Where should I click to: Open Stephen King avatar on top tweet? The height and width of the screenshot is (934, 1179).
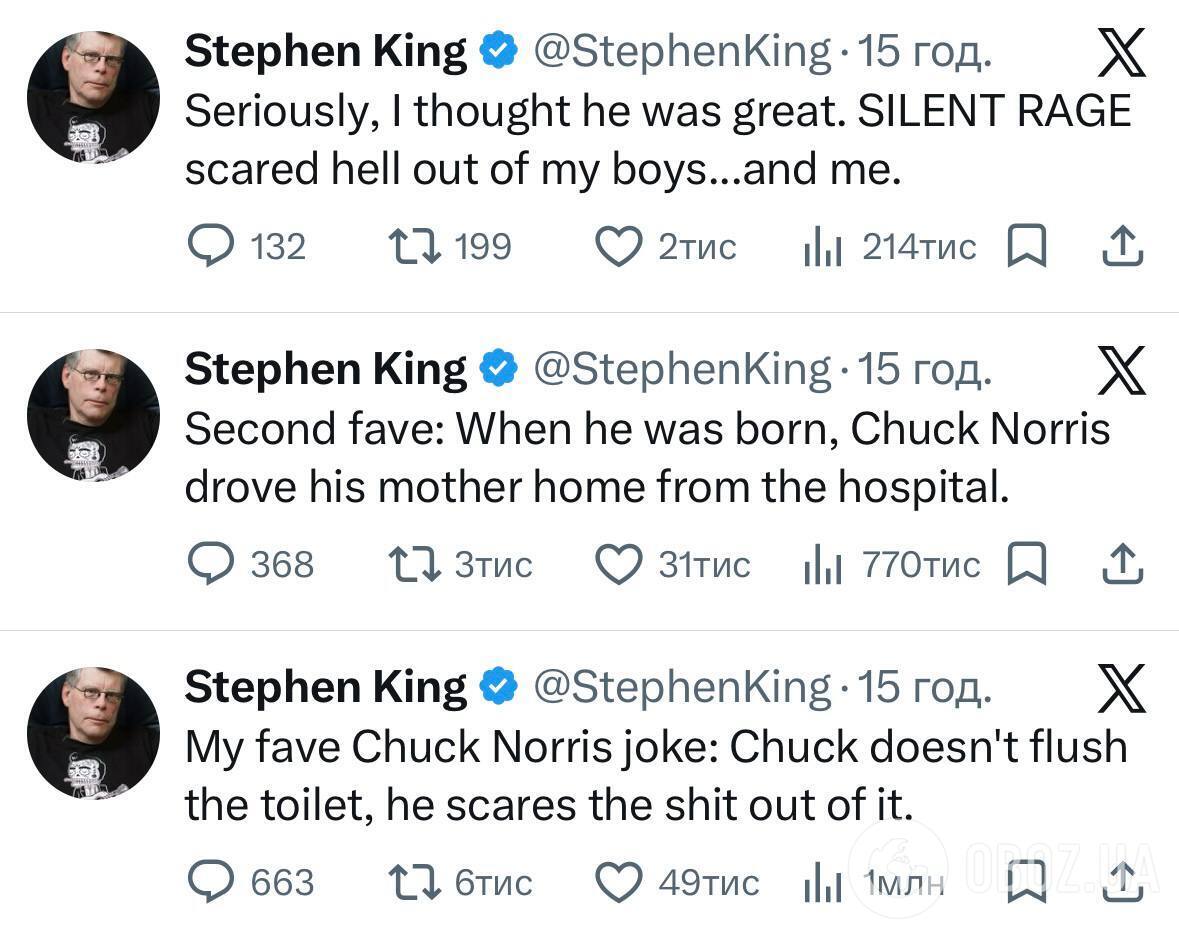point(93,98)
